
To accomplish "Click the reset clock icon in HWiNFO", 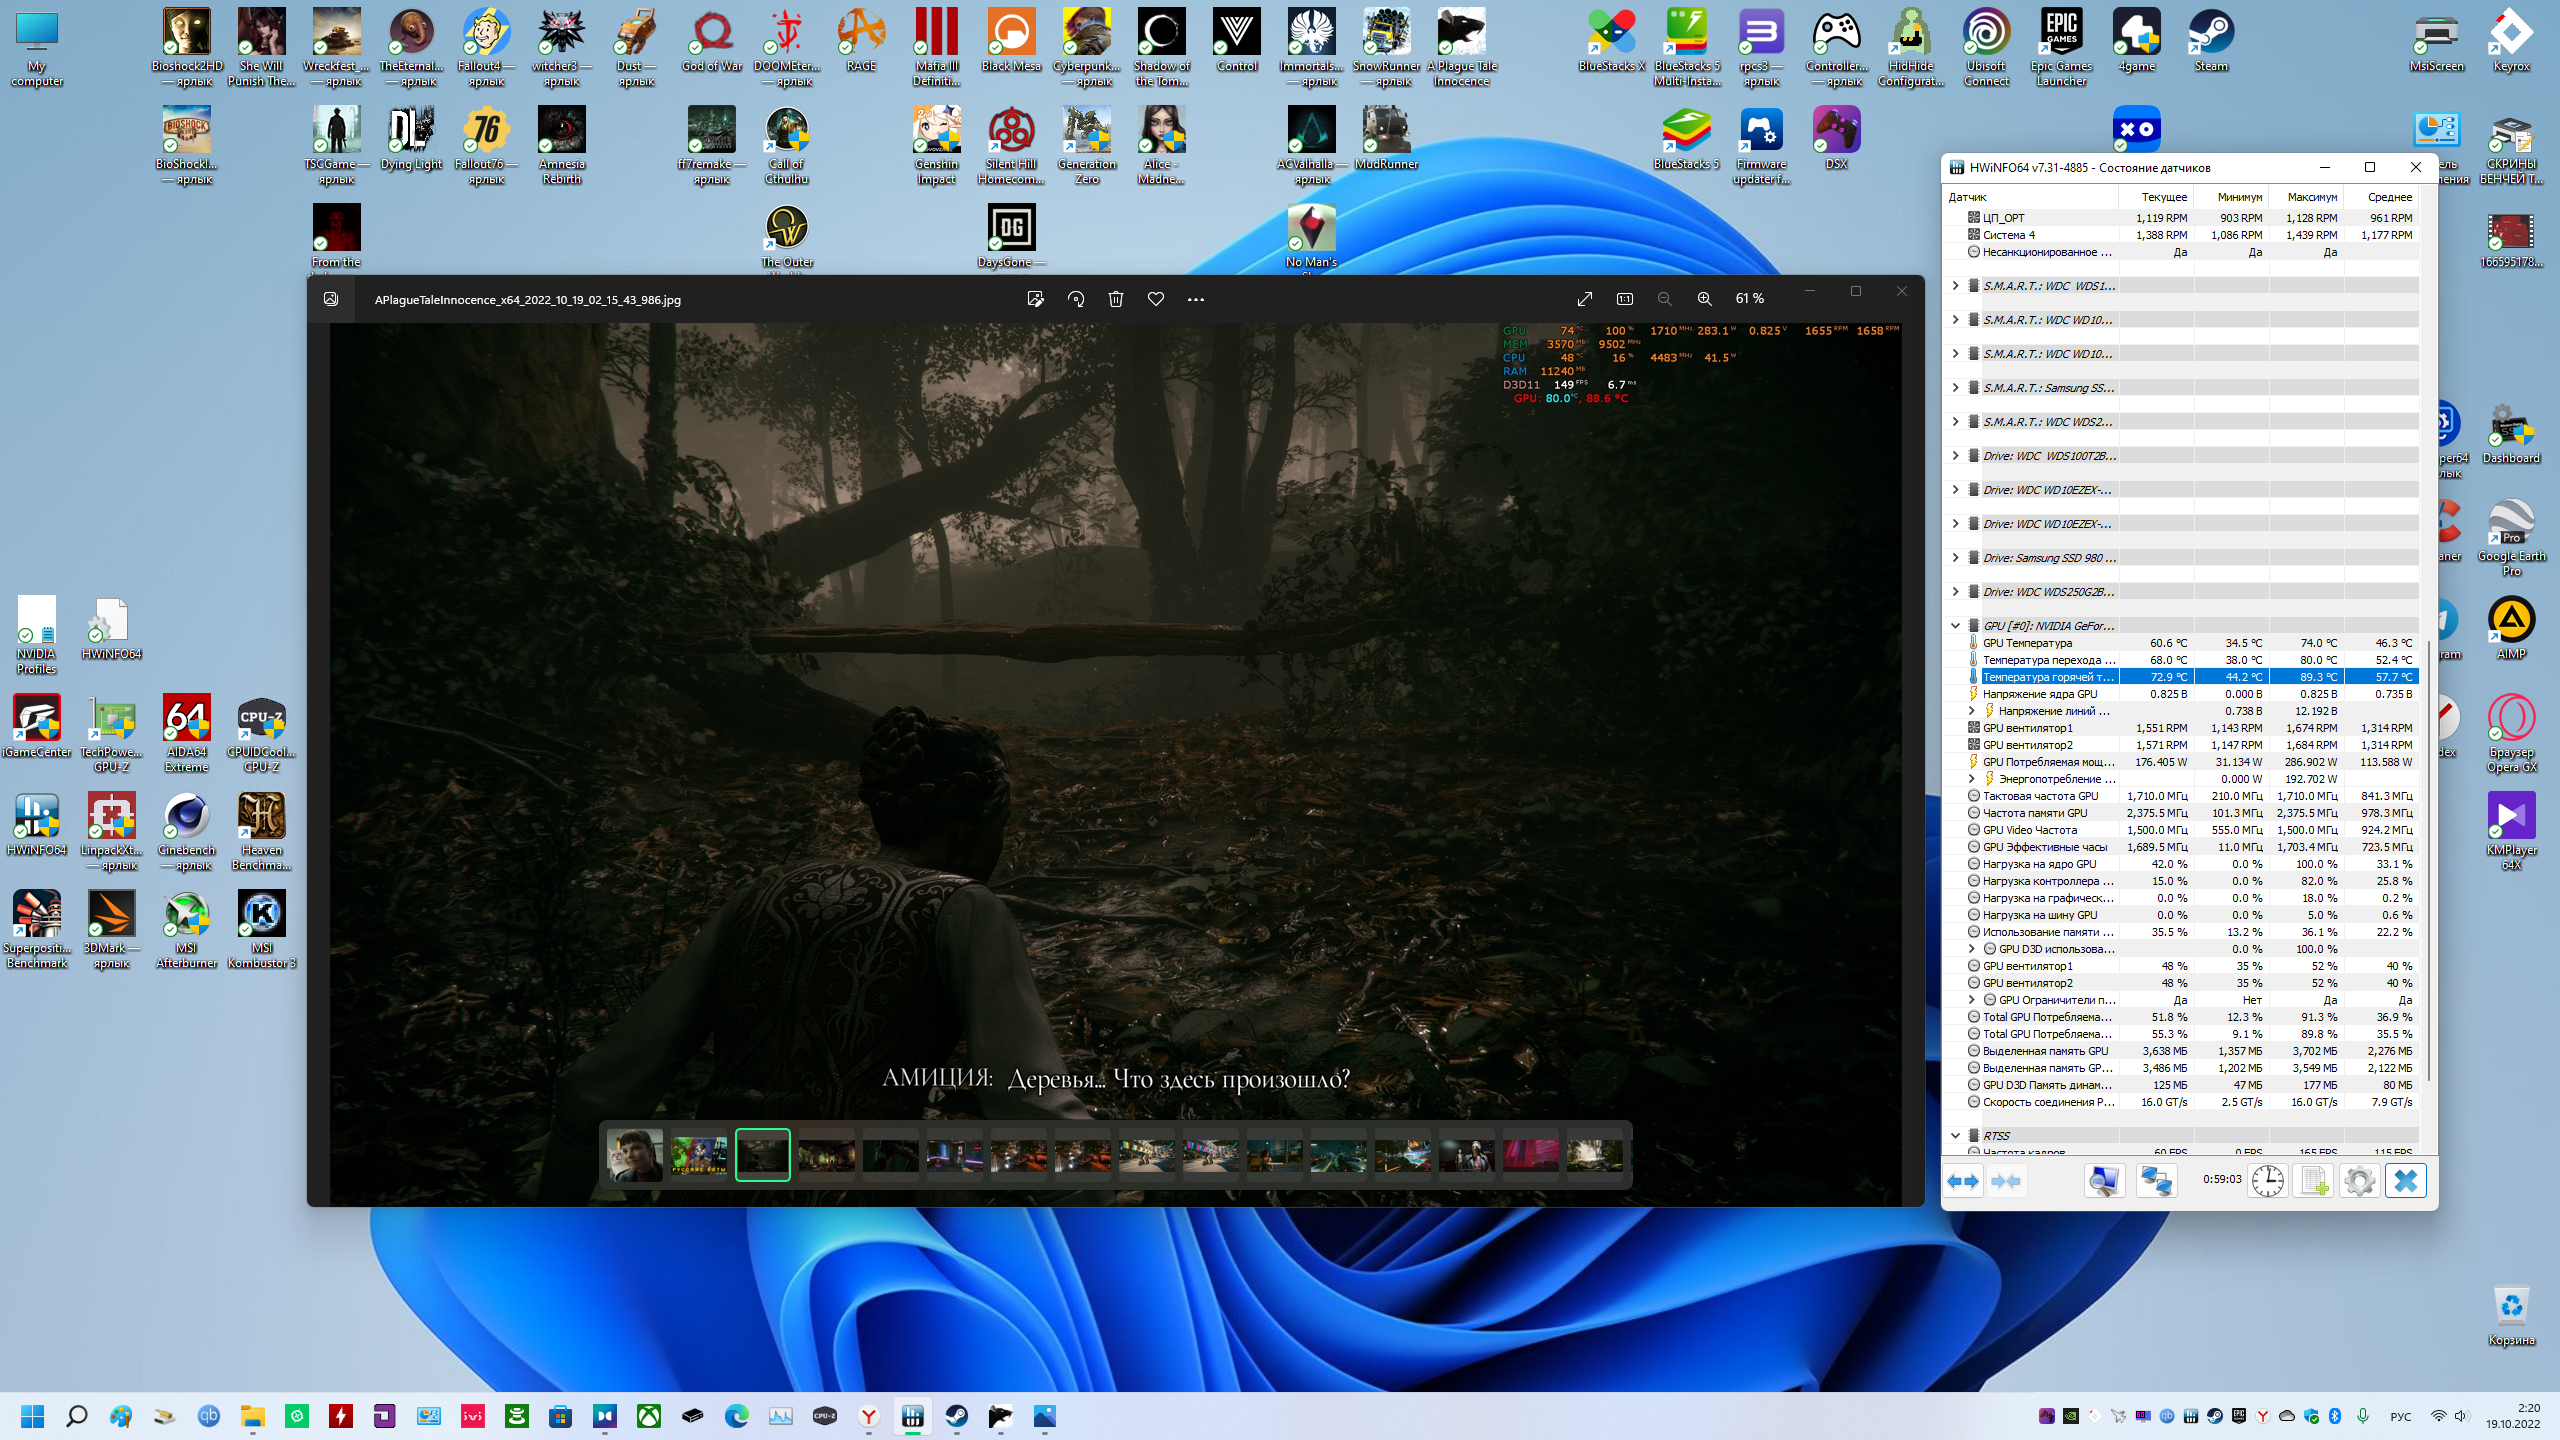I will (x=2267, y=1181).
